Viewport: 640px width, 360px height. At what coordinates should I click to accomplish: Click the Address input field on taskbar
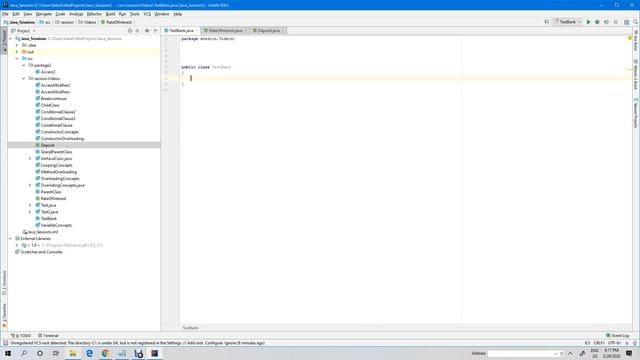[521, 353]
